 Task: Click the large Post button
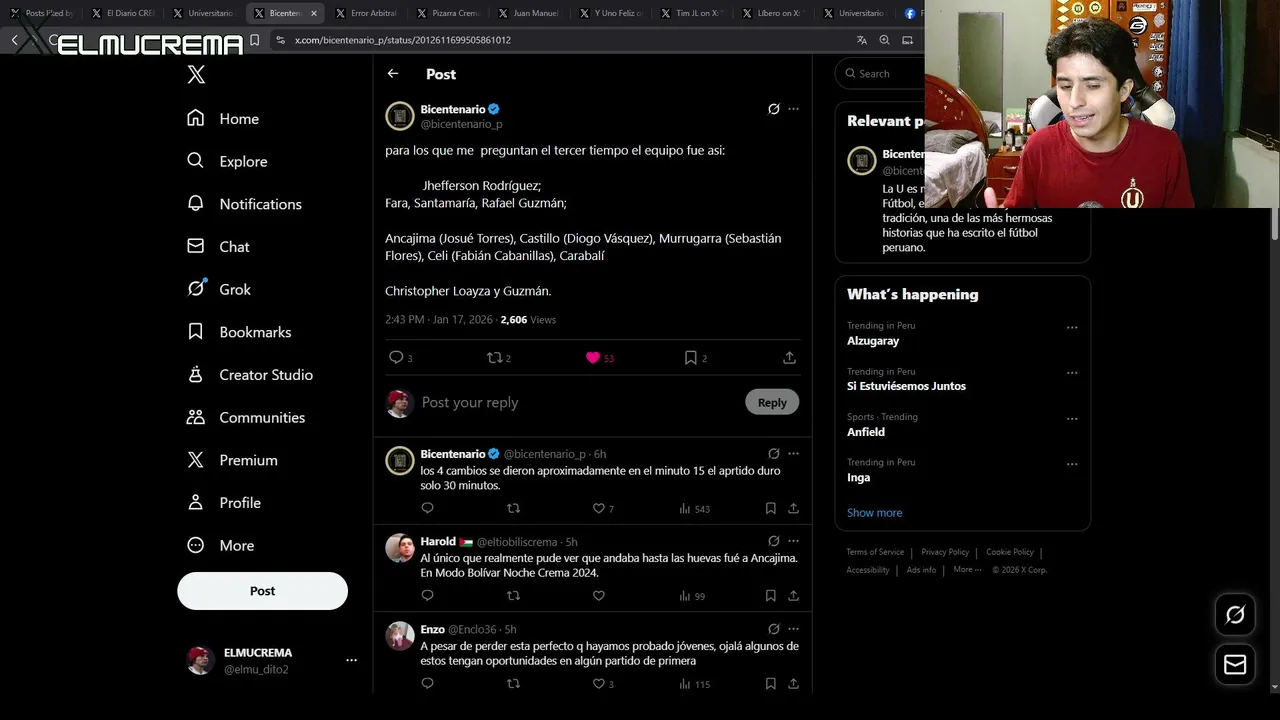click(x=262, y=591)
